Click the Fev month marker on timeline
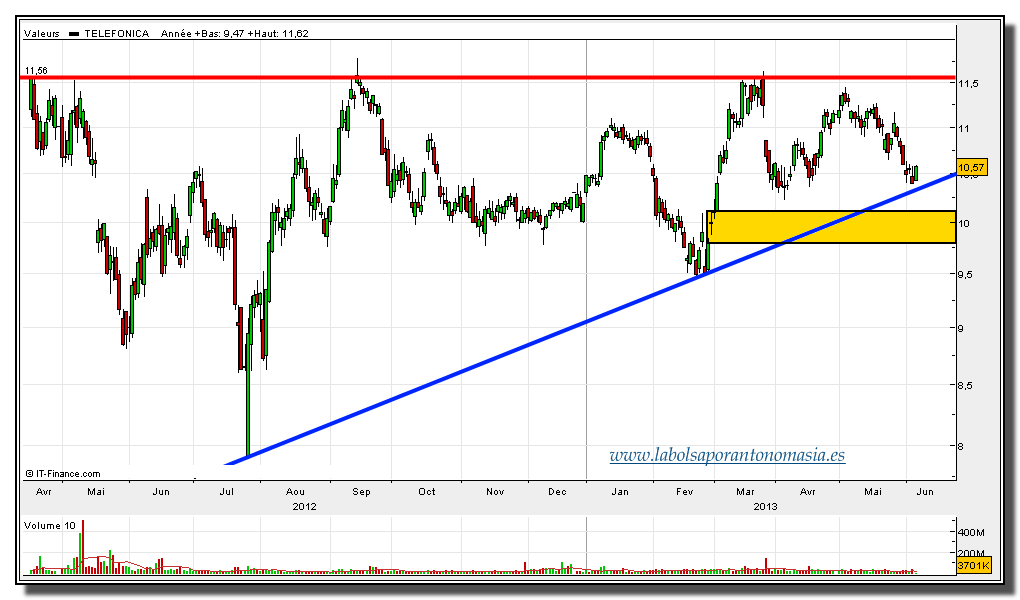Viewport: 1020px width, 600px height. (x=685, y=492)
